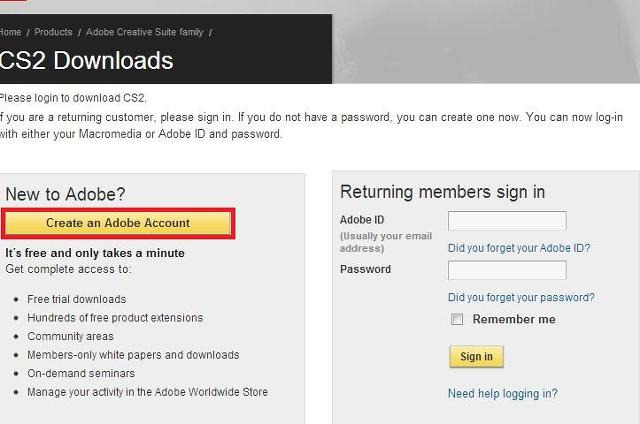Go to Home in the breadcrumb
The width and height of the screenshot is (640, 424).
point(10,32)
